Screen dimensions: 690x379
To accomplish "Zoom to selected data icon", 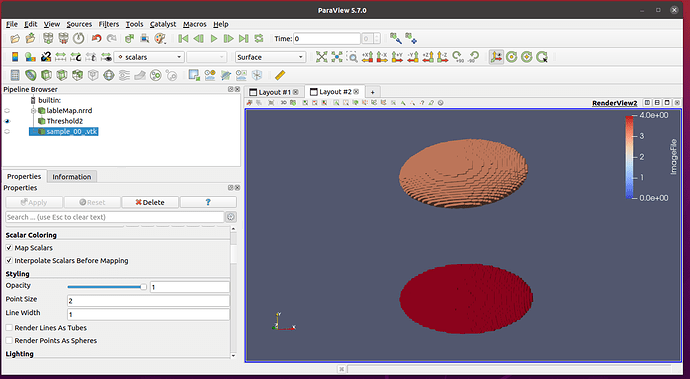I will tap(337, 57).
